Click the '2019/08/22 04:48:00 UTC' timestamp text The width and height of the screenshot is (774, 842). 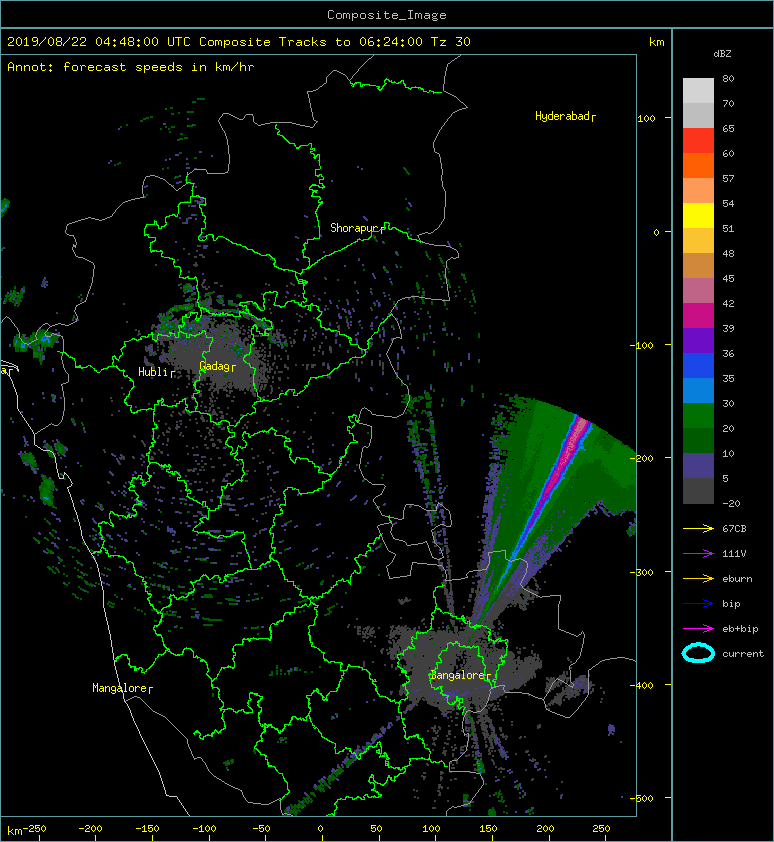[x=99, y=42]
